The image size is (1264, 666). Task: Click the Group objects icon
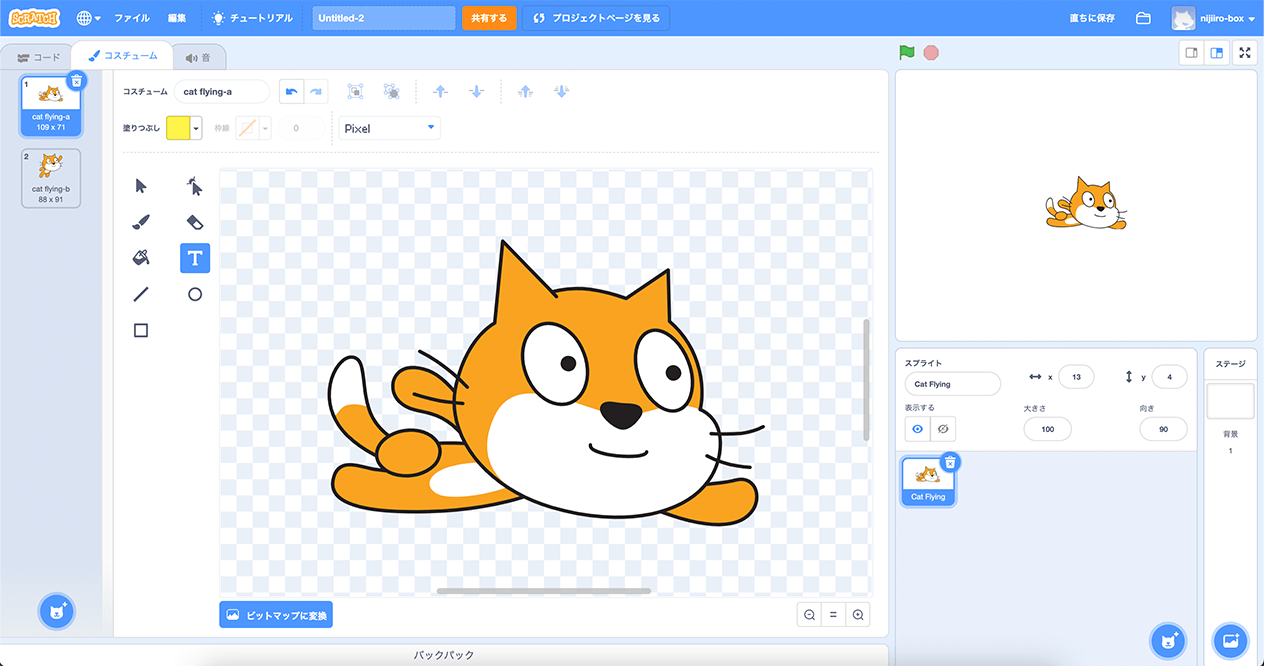coord(355,91)
